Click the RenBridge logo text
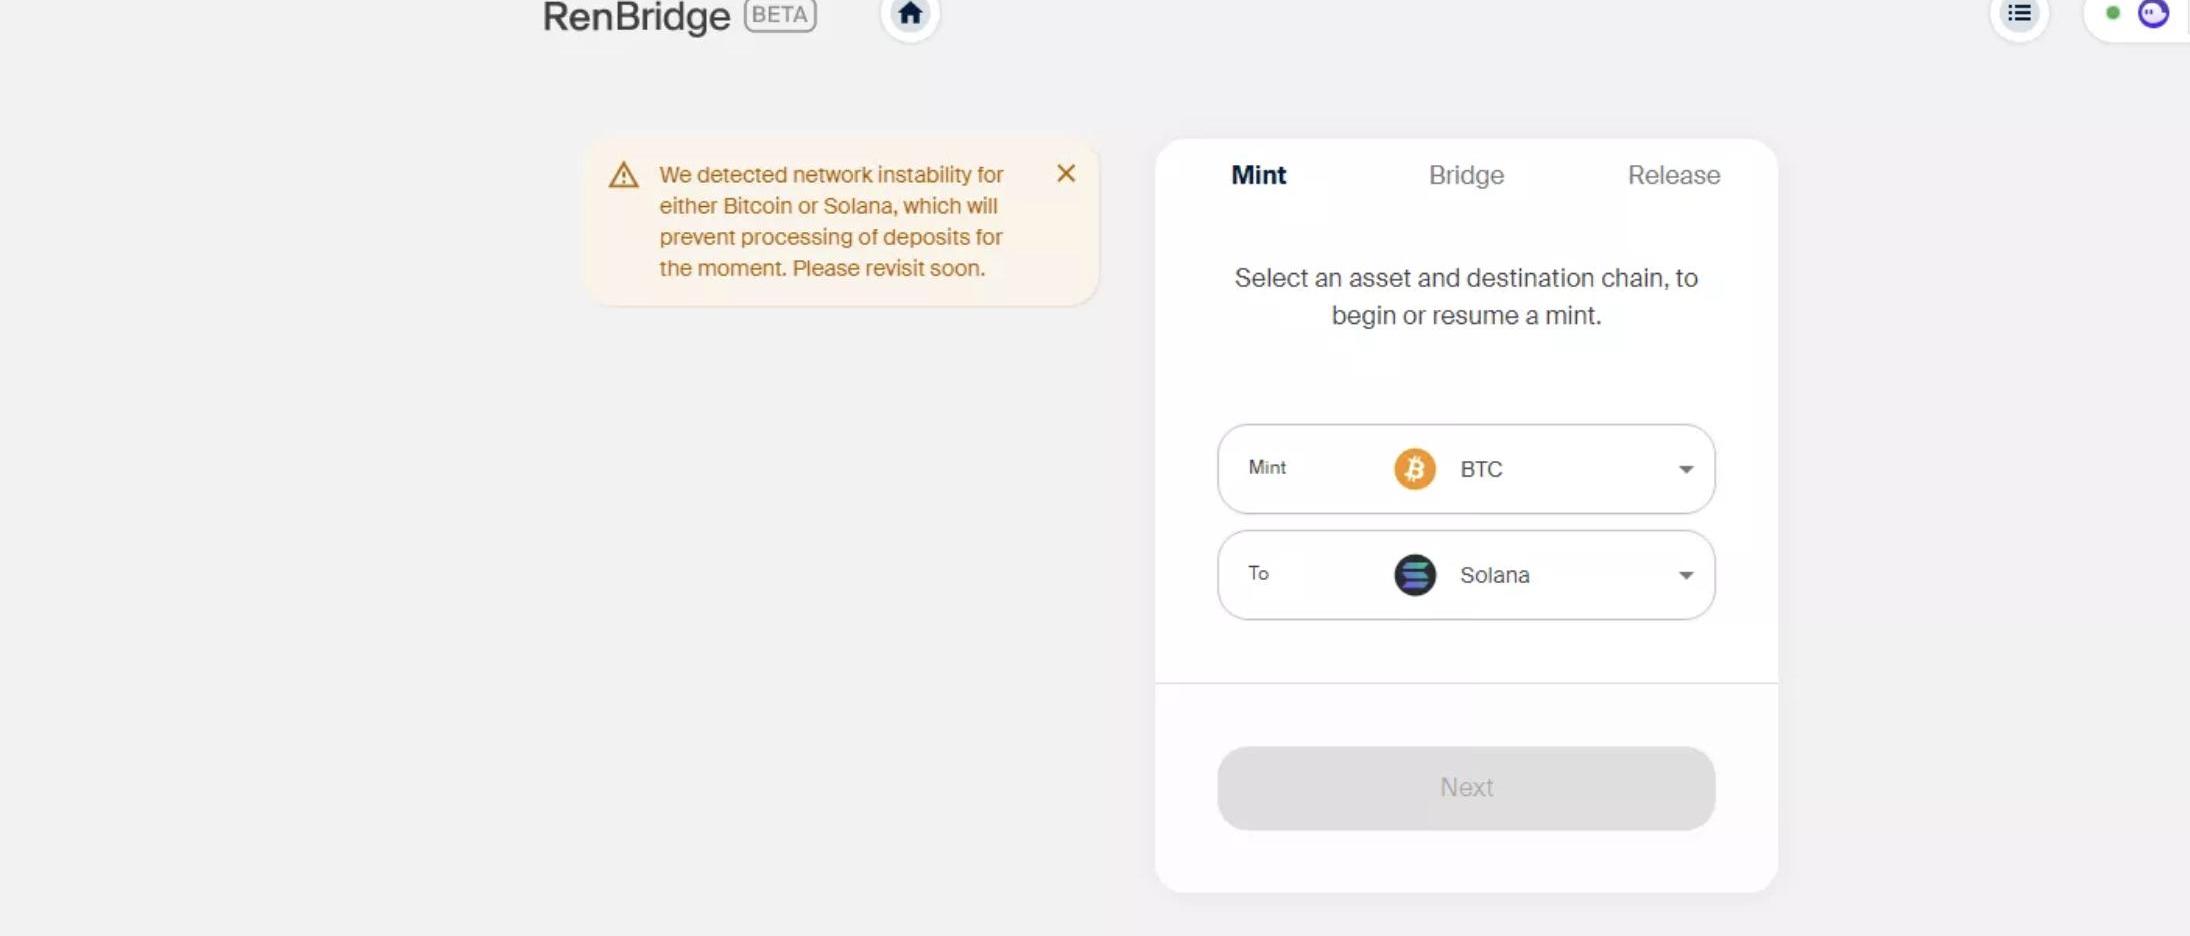Viewport: 2190px width, 936px height. [636, 16]
